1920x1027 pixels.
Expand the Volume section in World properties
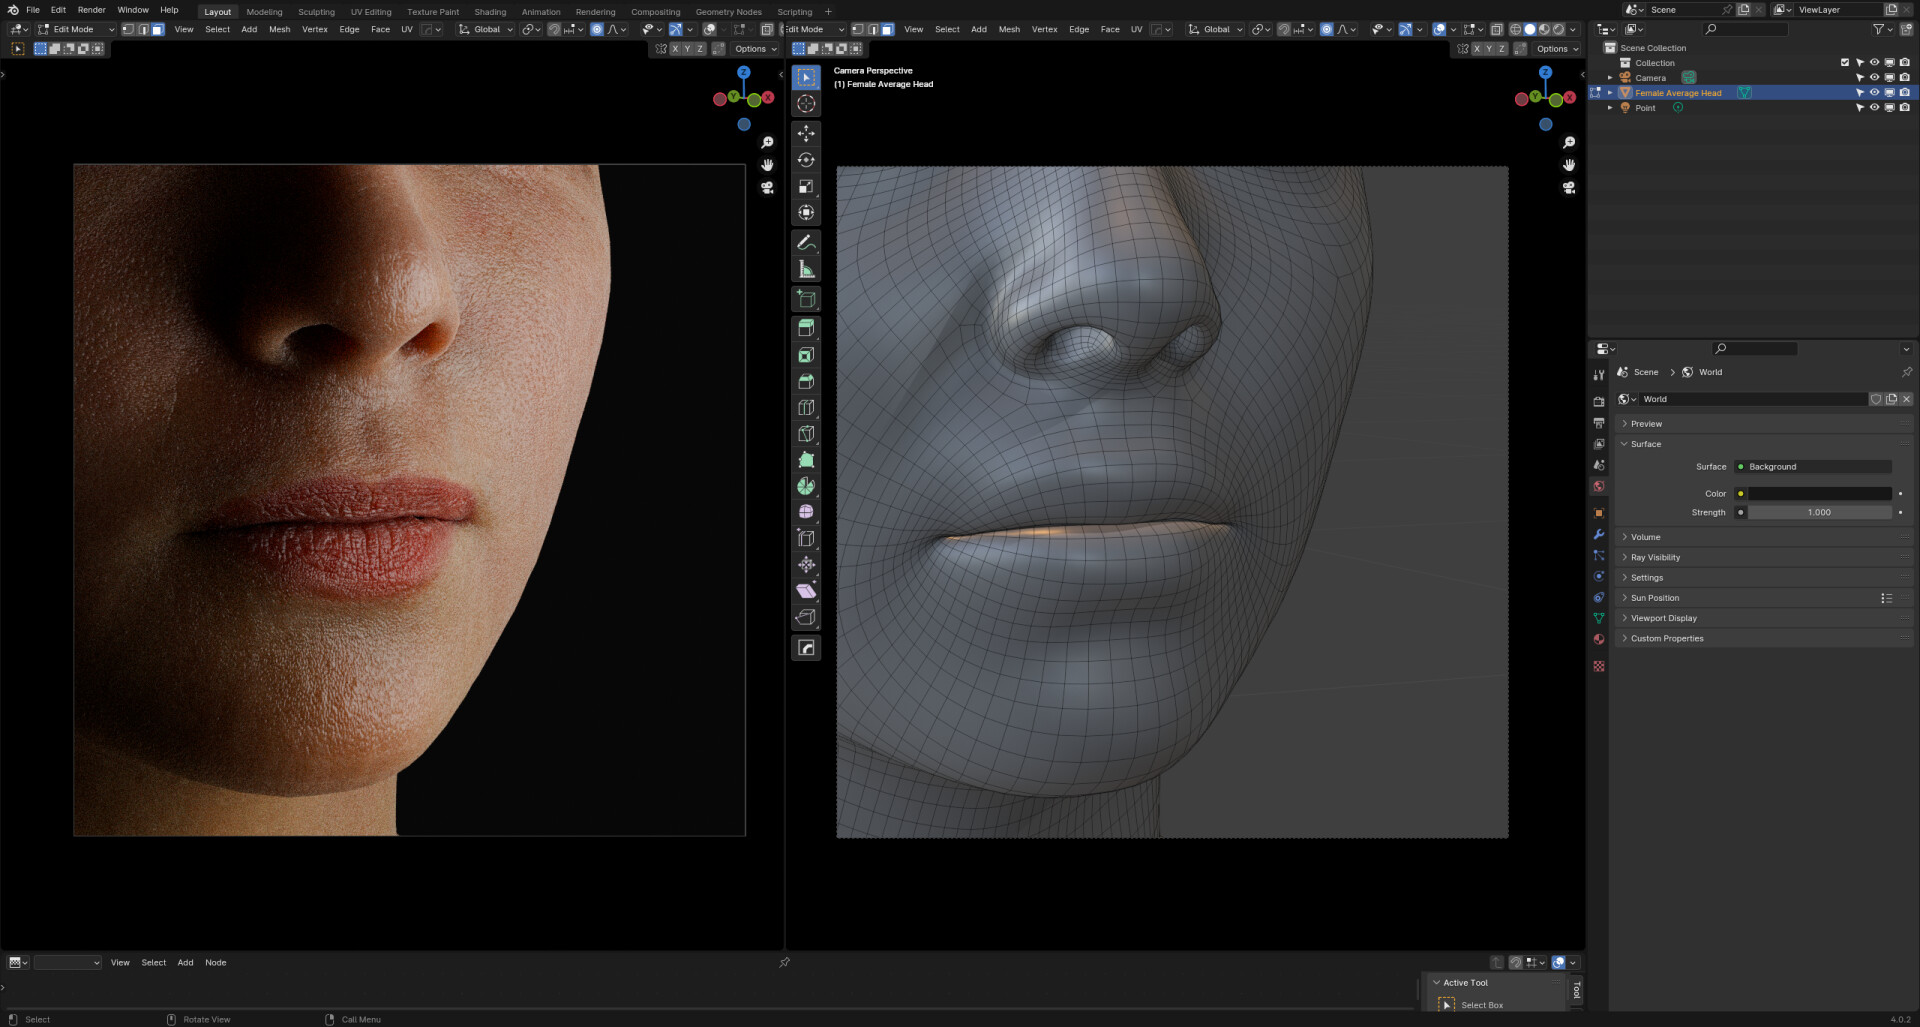click(1645, 537)
